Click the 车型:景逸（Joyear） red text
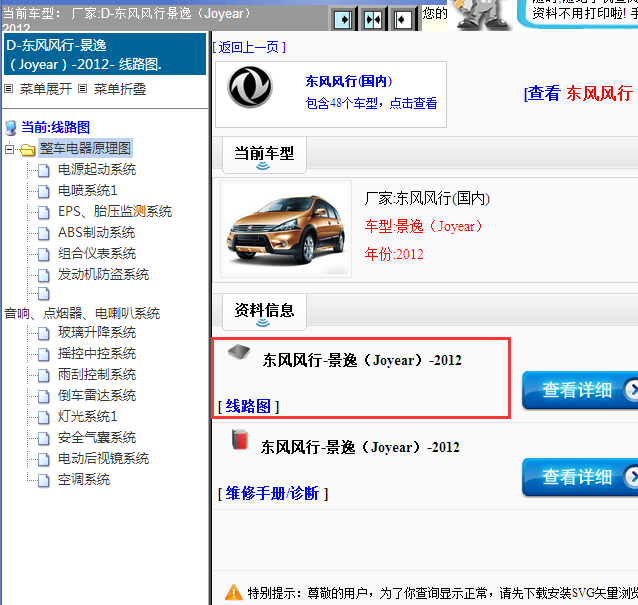 click(x=423, y=226)
